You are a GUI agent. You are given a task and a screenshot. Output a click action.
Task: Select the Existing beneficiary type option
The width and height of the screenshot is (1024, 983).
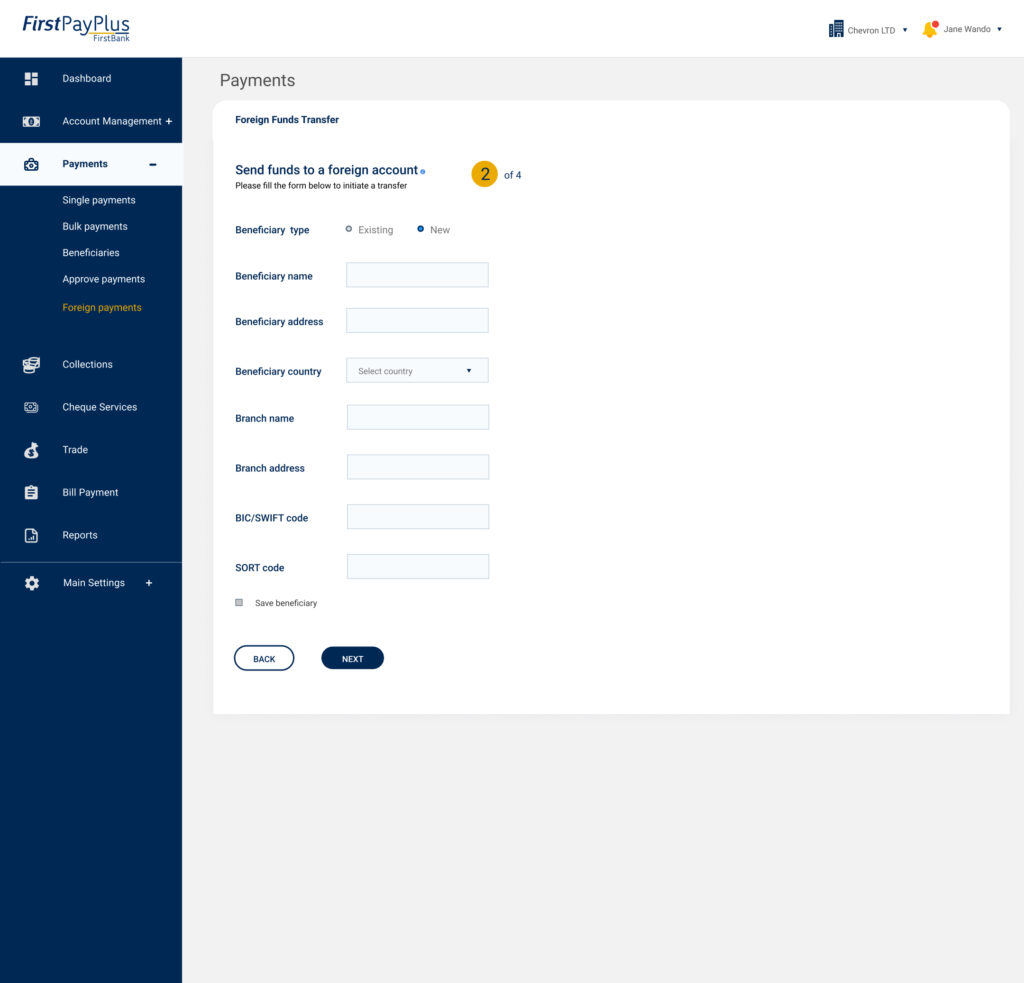[349, 229]
